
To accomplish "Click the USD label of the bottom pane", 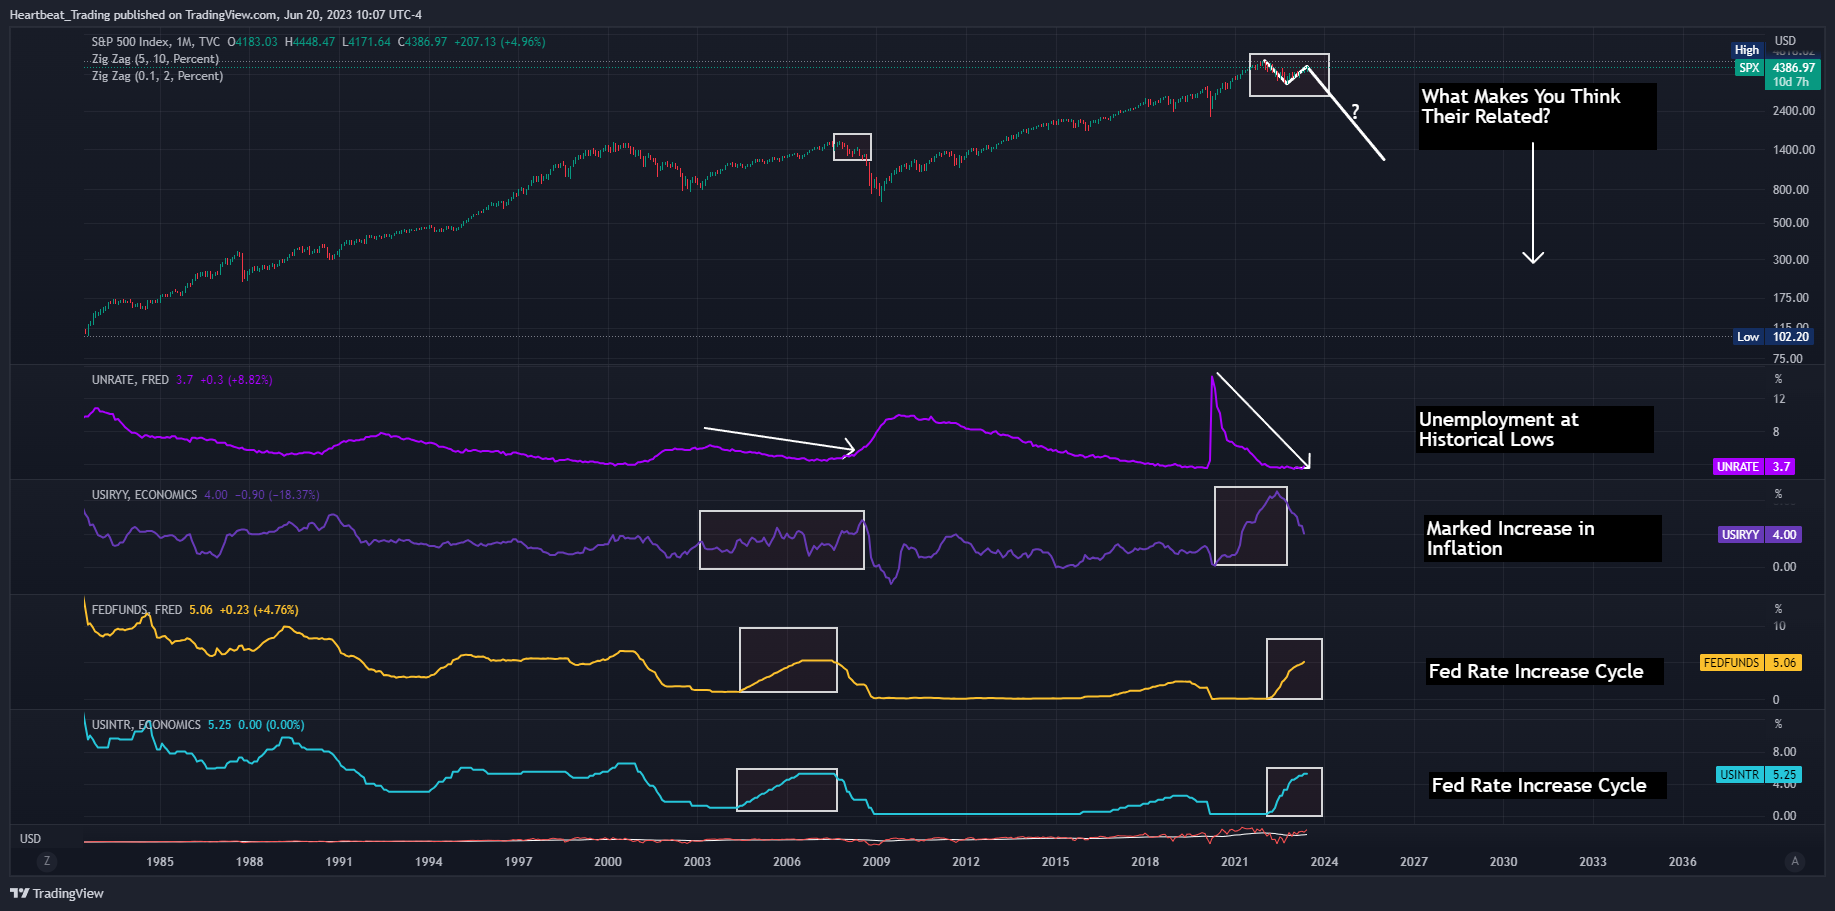I will pos(31,839).
